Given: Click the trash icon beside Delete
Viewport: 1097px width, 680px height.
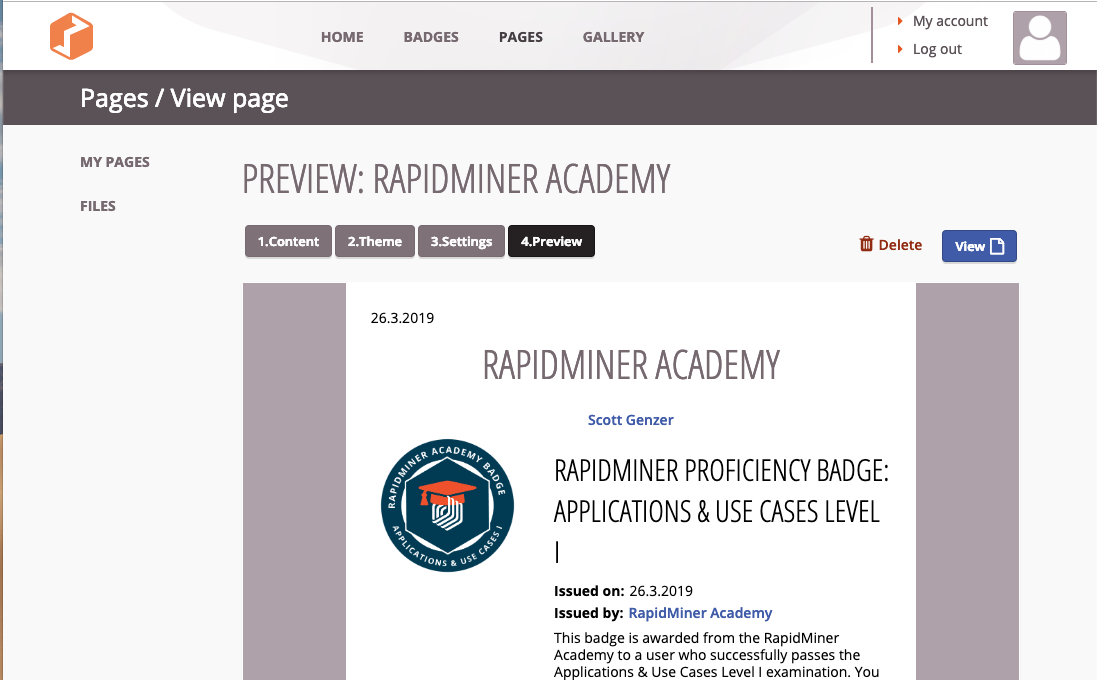Looking at the screenshot, I should tap(866, 244).
